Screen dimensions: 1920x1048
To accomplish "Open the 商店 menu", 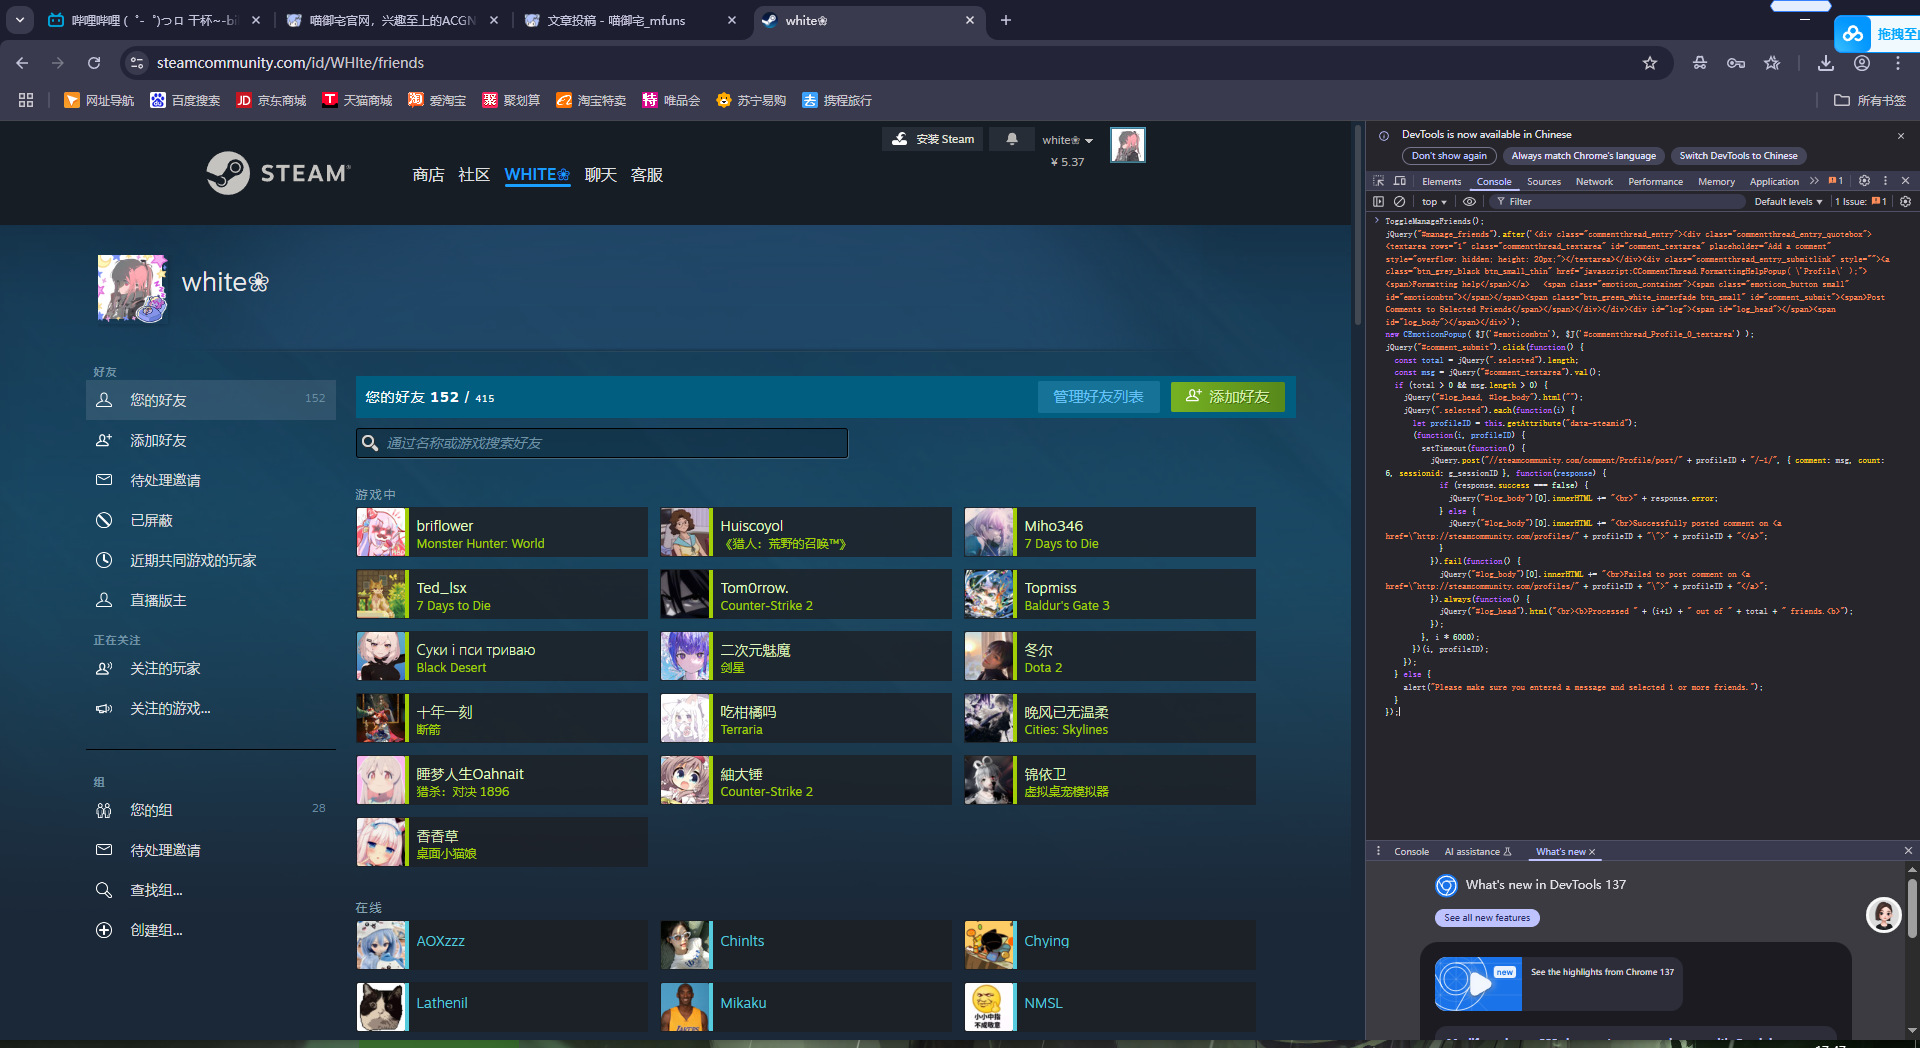I will click(428, 175).
